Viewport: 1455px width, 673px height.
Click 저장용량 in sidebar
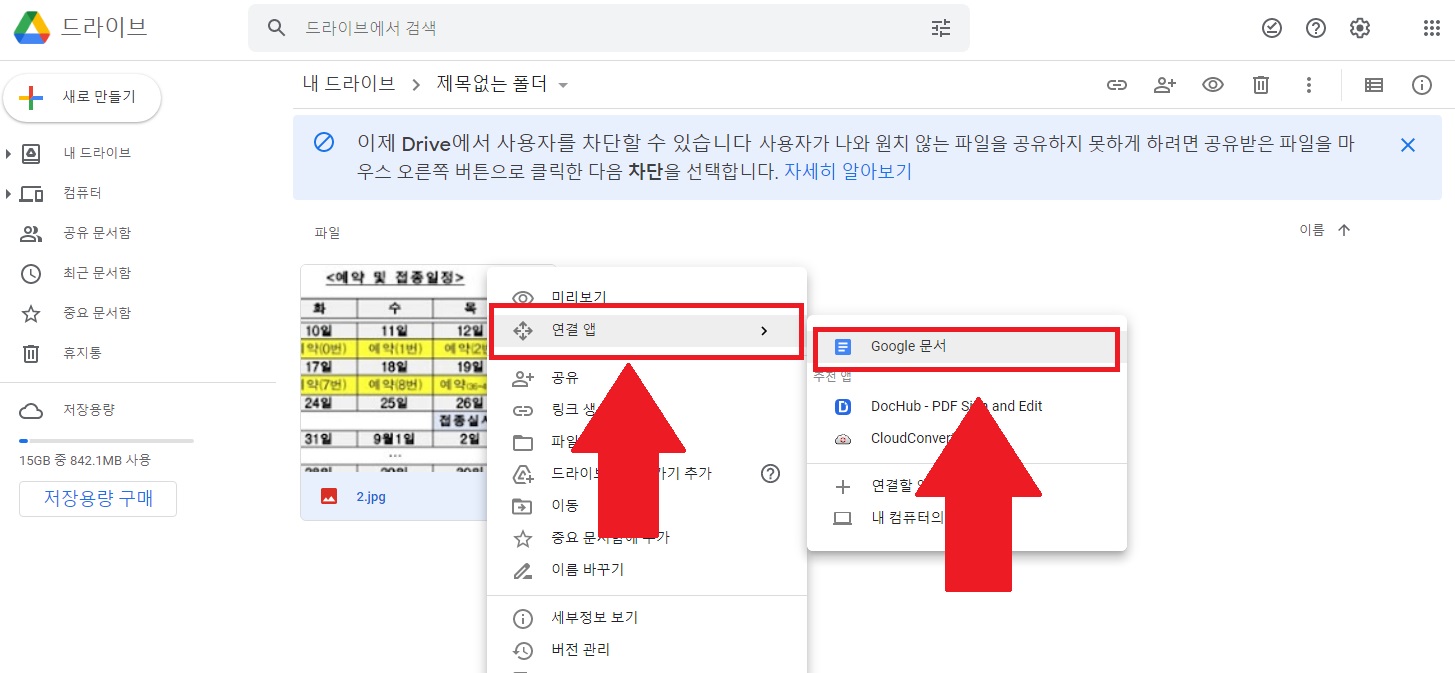[89, 410]
